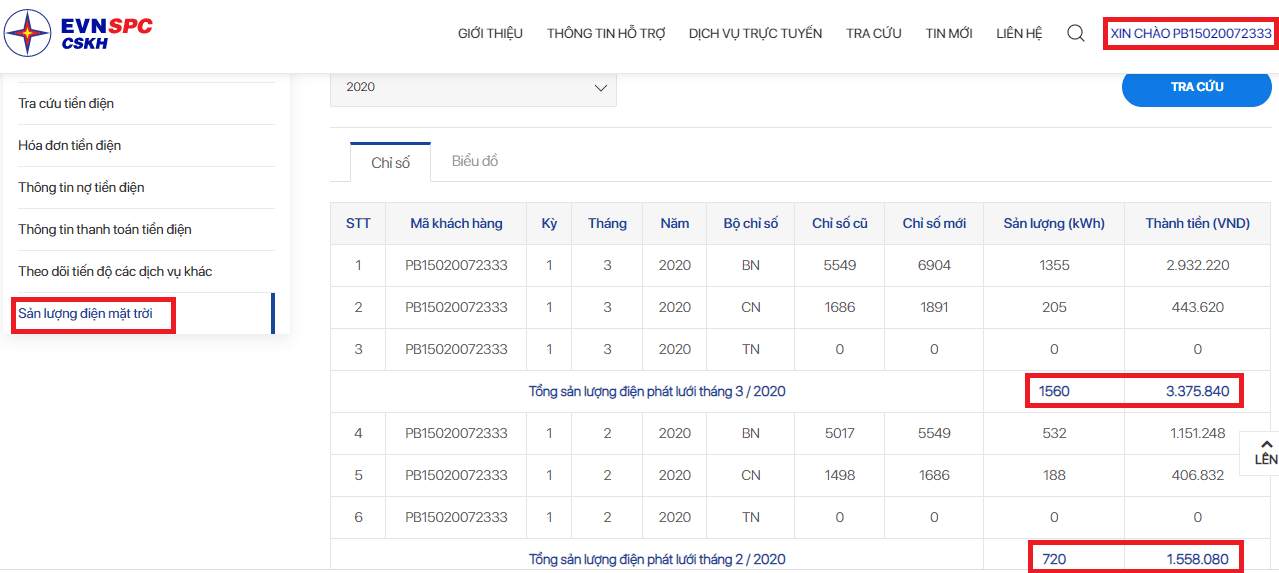This screenshot has height=573, width=1279.
Task: Open DỊCH VỤ TRỰC TUYẾN menu
Action: click(x=755, y=33)
